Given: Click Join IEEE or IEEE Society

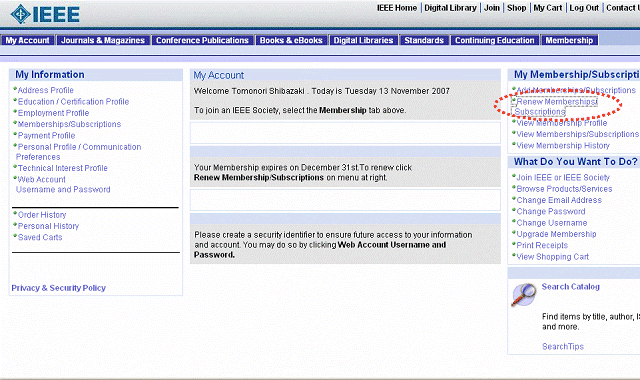Looking at the screenshot, I should tap(563, 178).
